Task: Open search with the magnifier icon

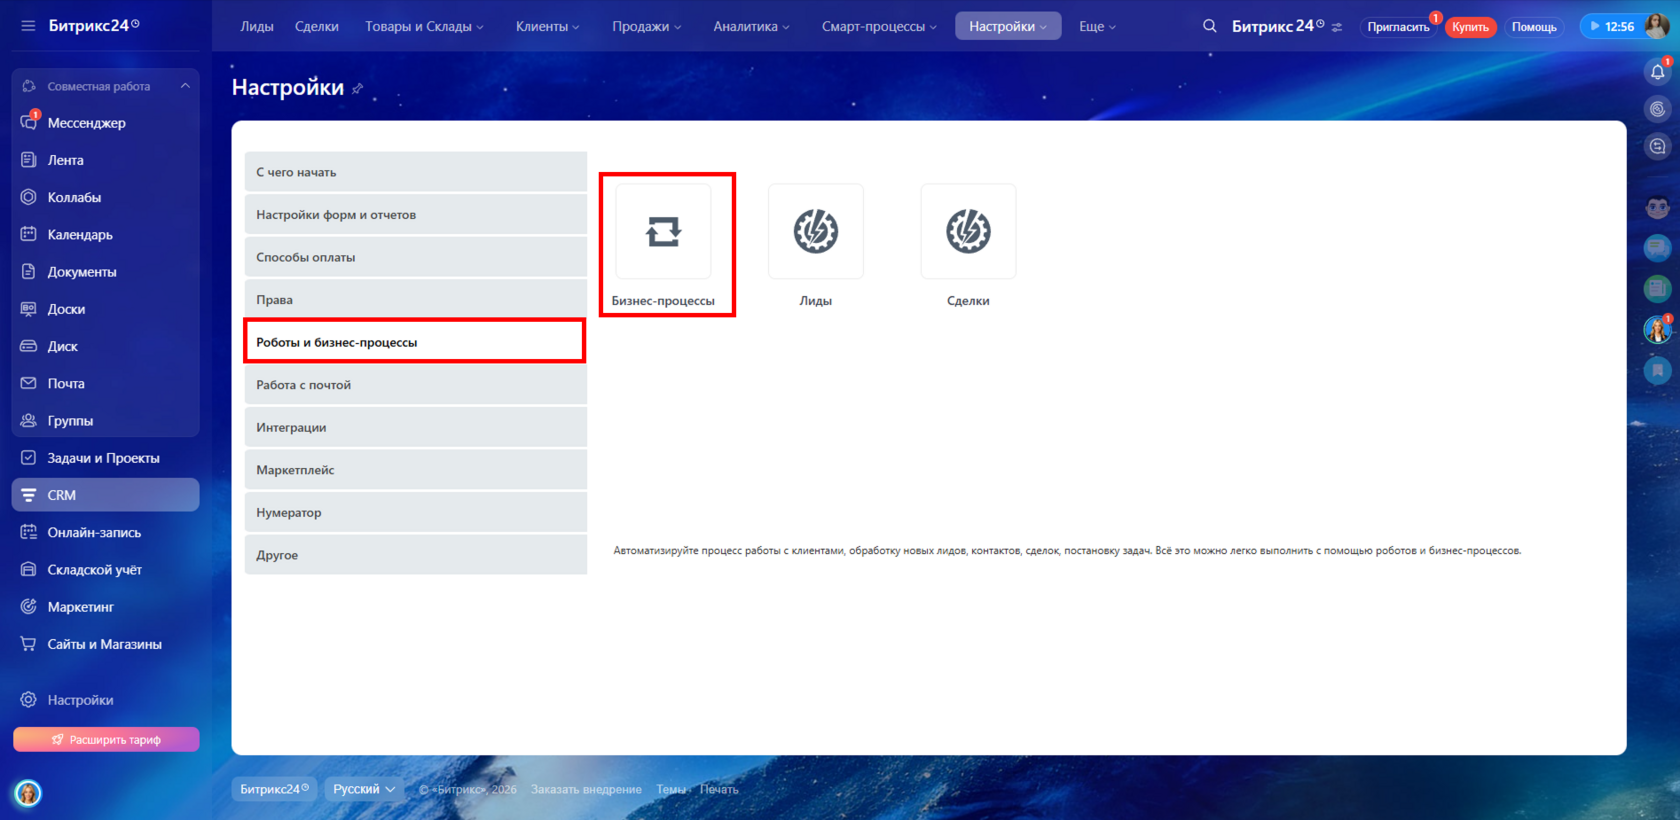Action: point(1210,26)
